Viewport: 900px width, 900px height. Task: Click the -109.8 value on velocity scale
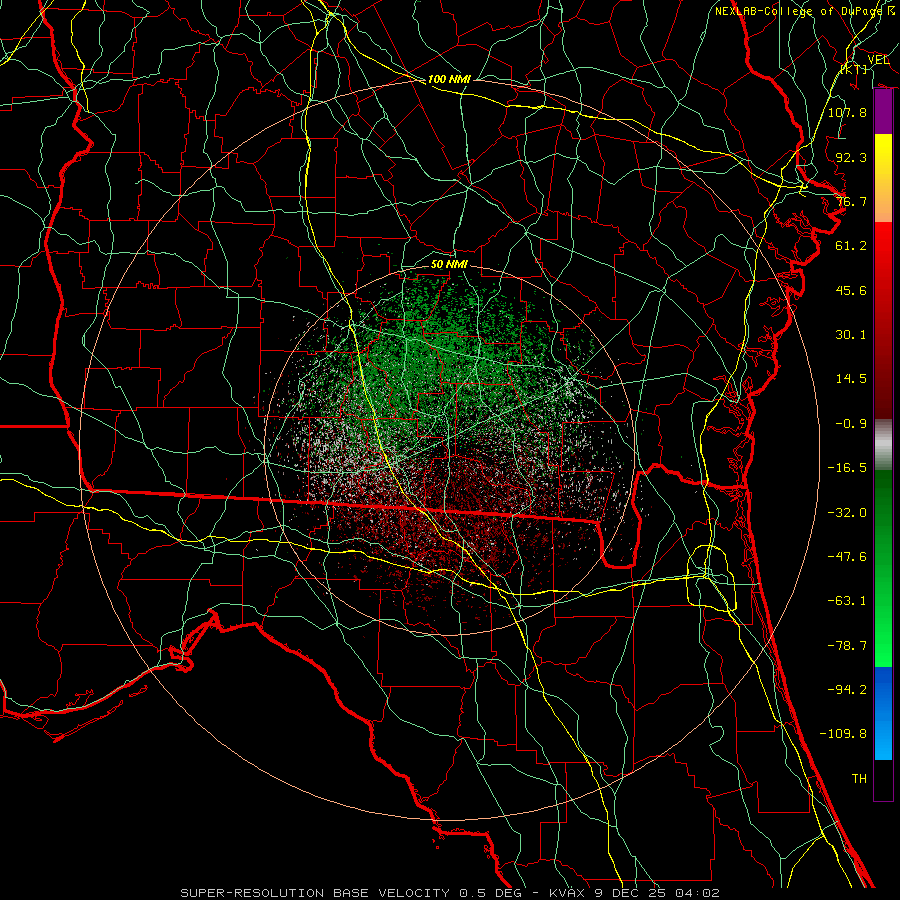tap(843, 734)
